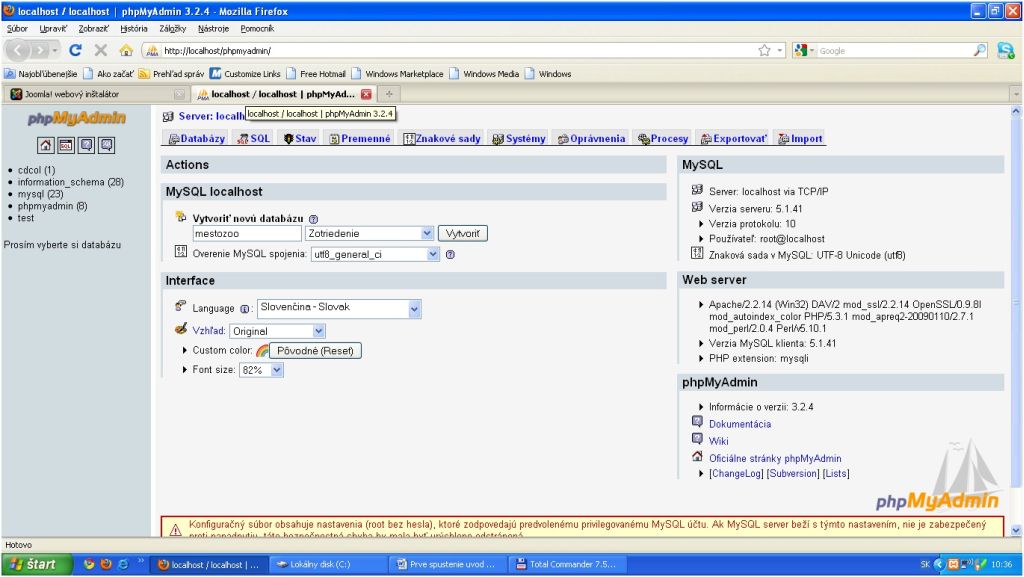Open the bookmark star dropdown arrow in the address bar
This screenshot has width=1024, height=577.
[780, 50]
